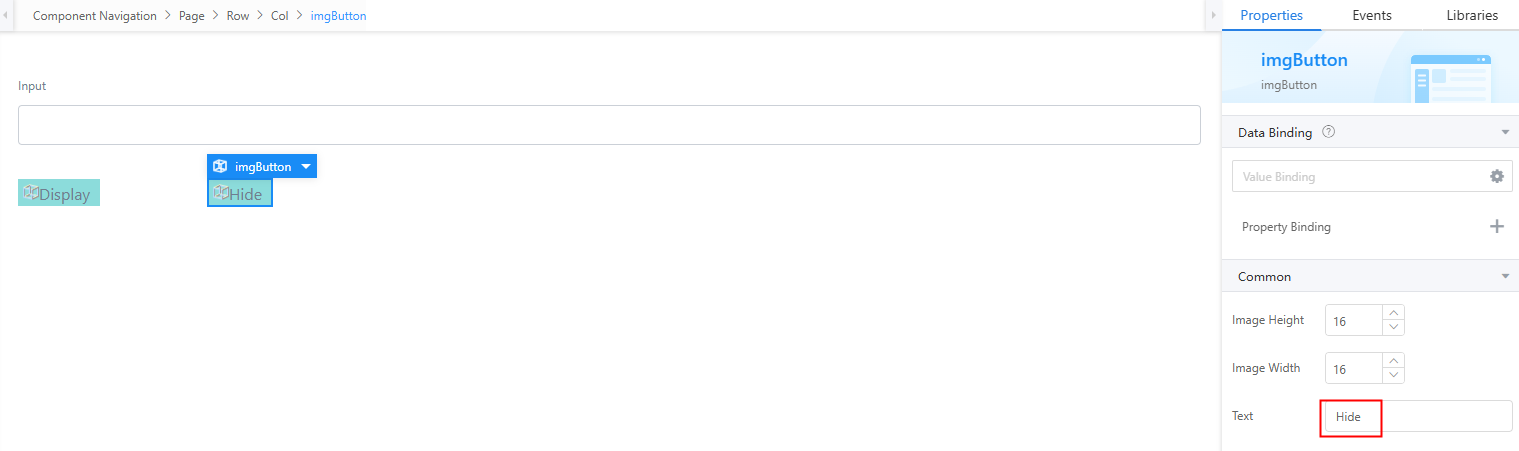Click the cube icon on Hide button
Viewport: 1519px width, 451px height.
click(221, 193)
